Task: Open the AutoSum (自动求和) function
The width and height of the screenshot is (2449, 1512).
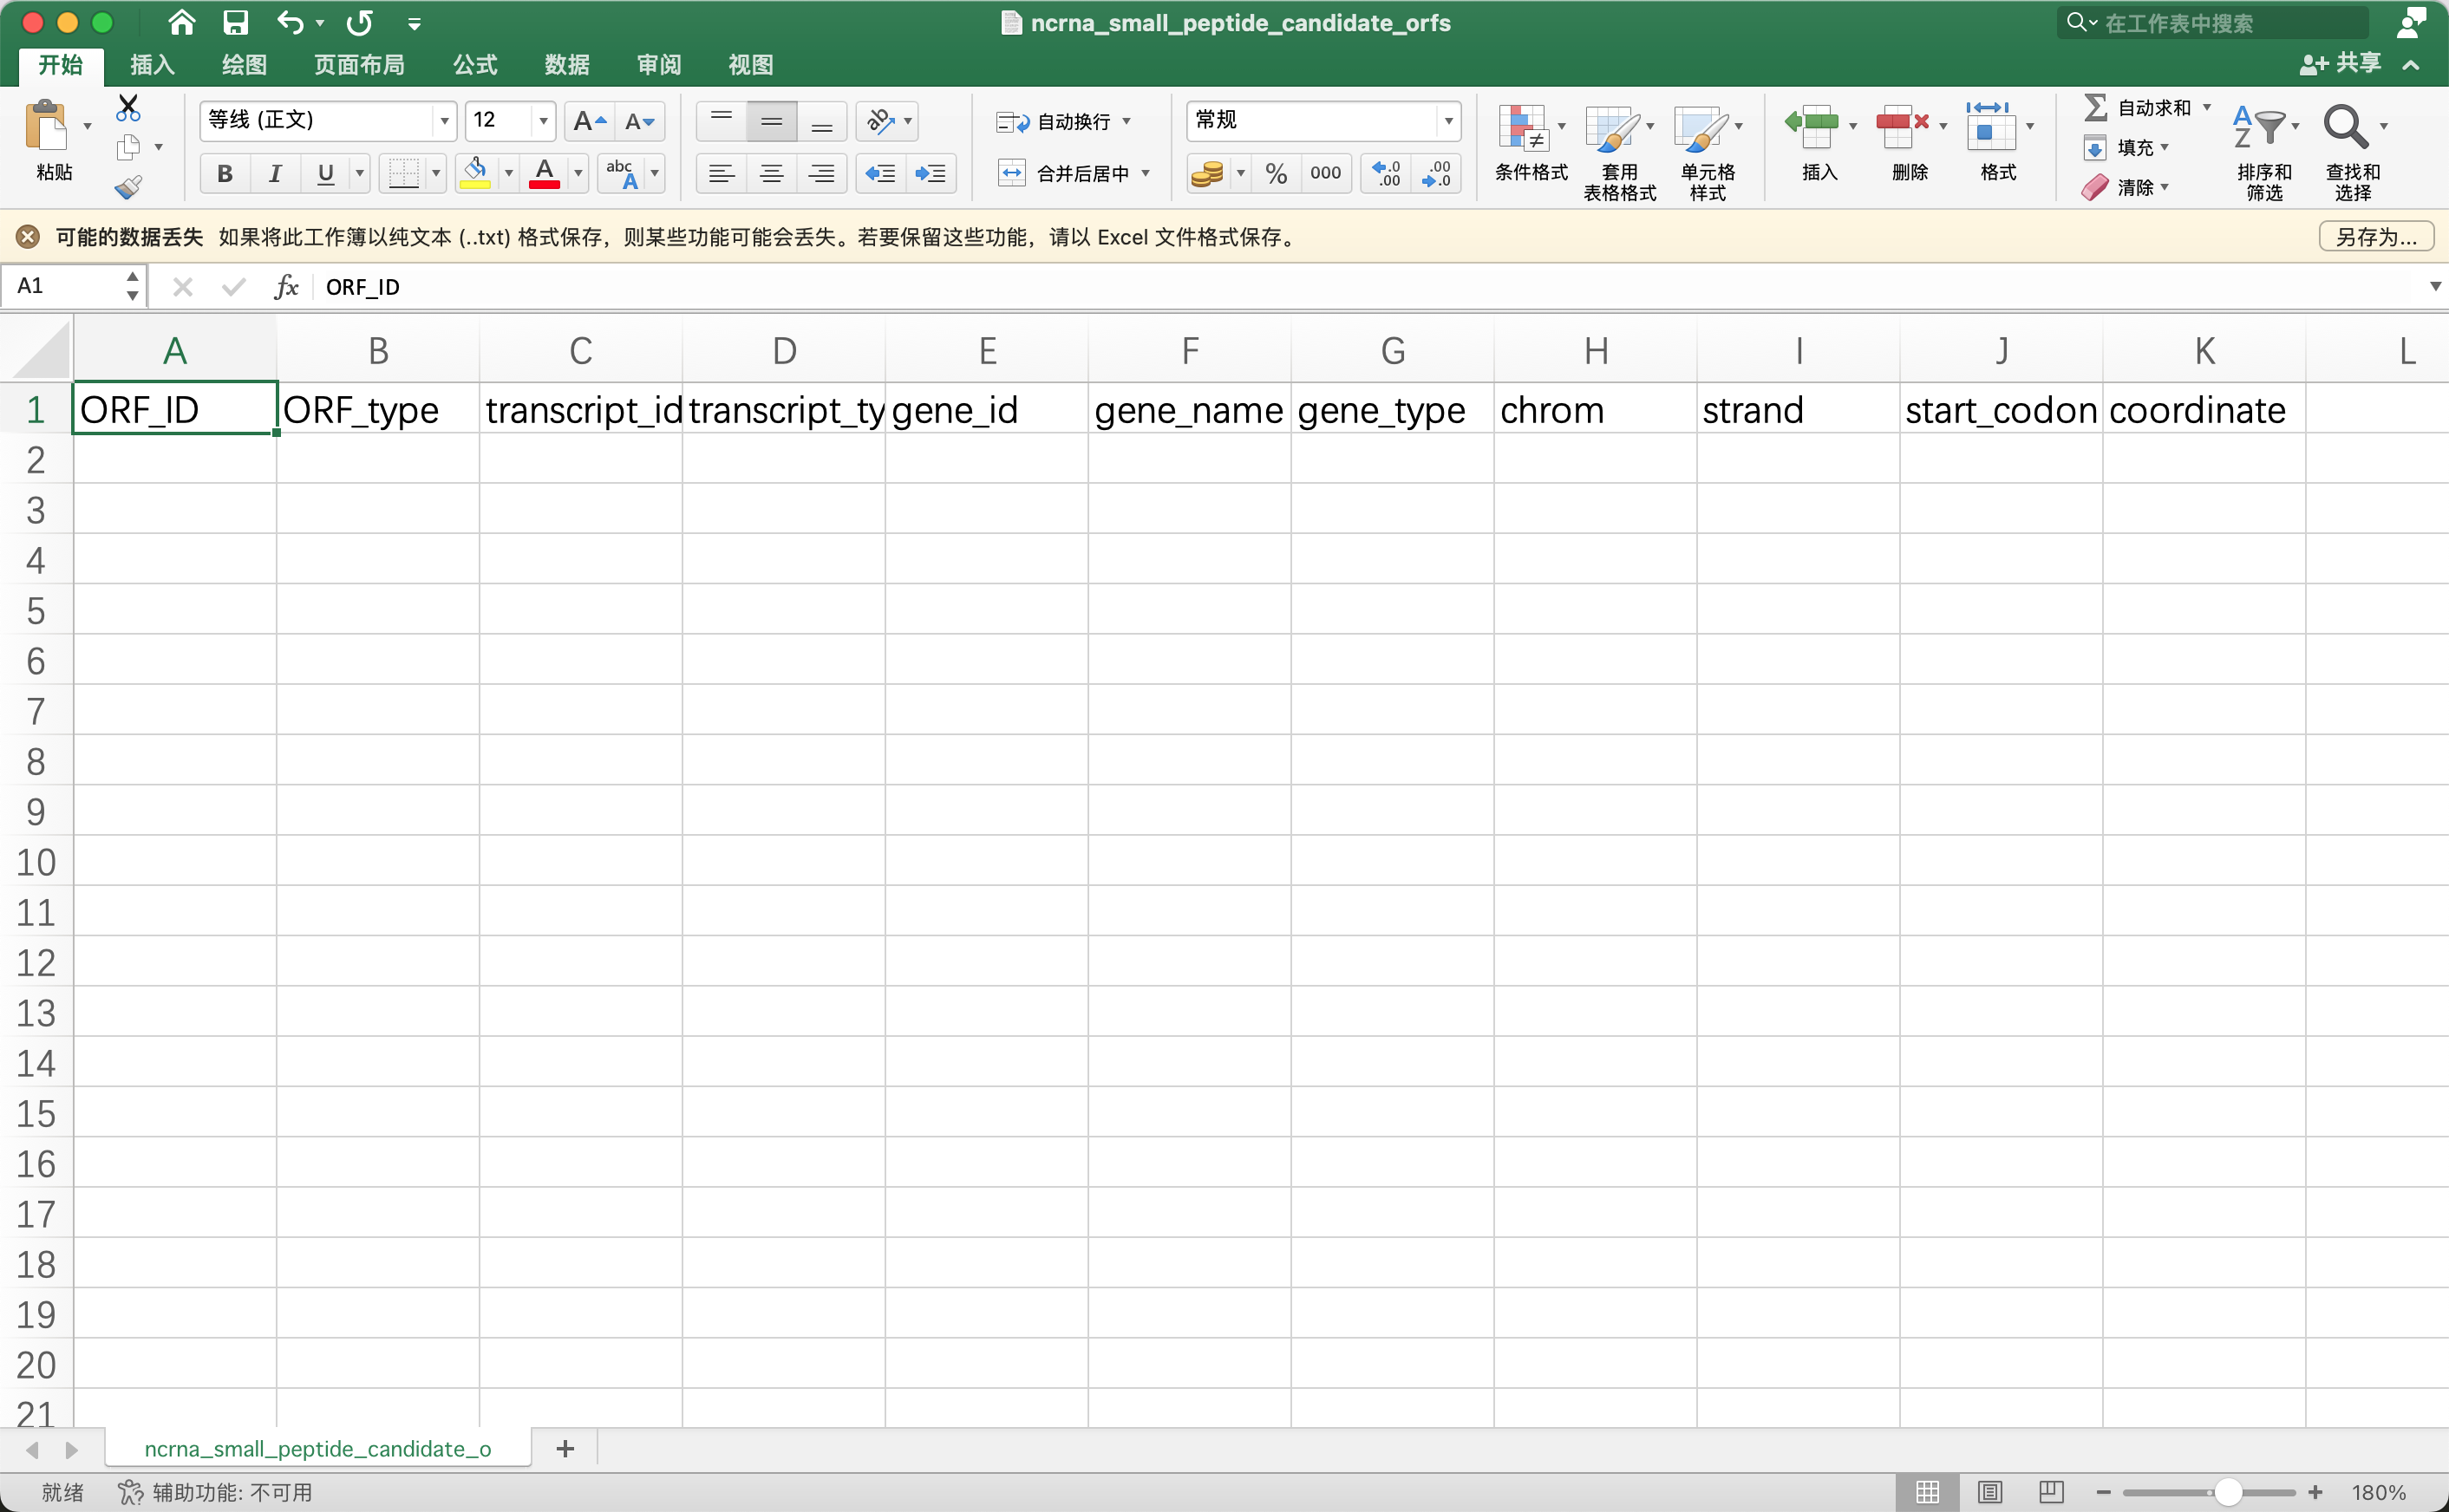Action: 2143,107
